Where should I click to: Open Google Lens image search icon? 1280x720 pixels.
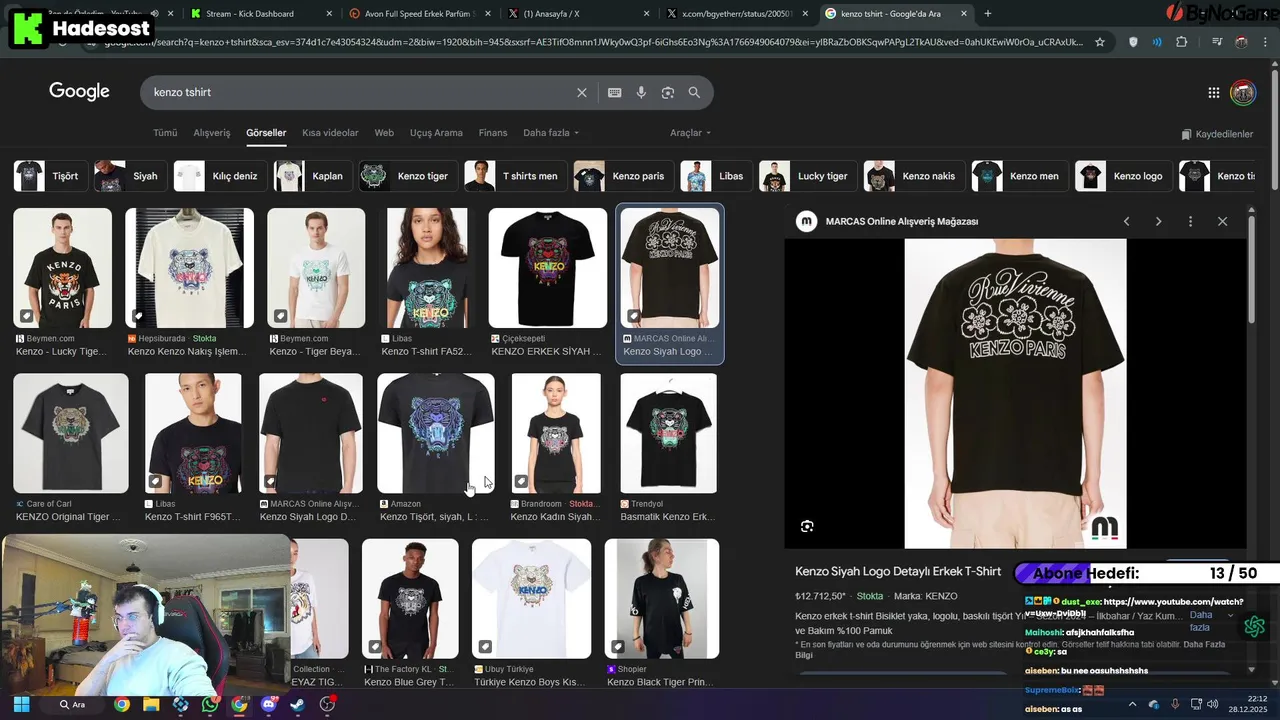(x=667, y=92)
